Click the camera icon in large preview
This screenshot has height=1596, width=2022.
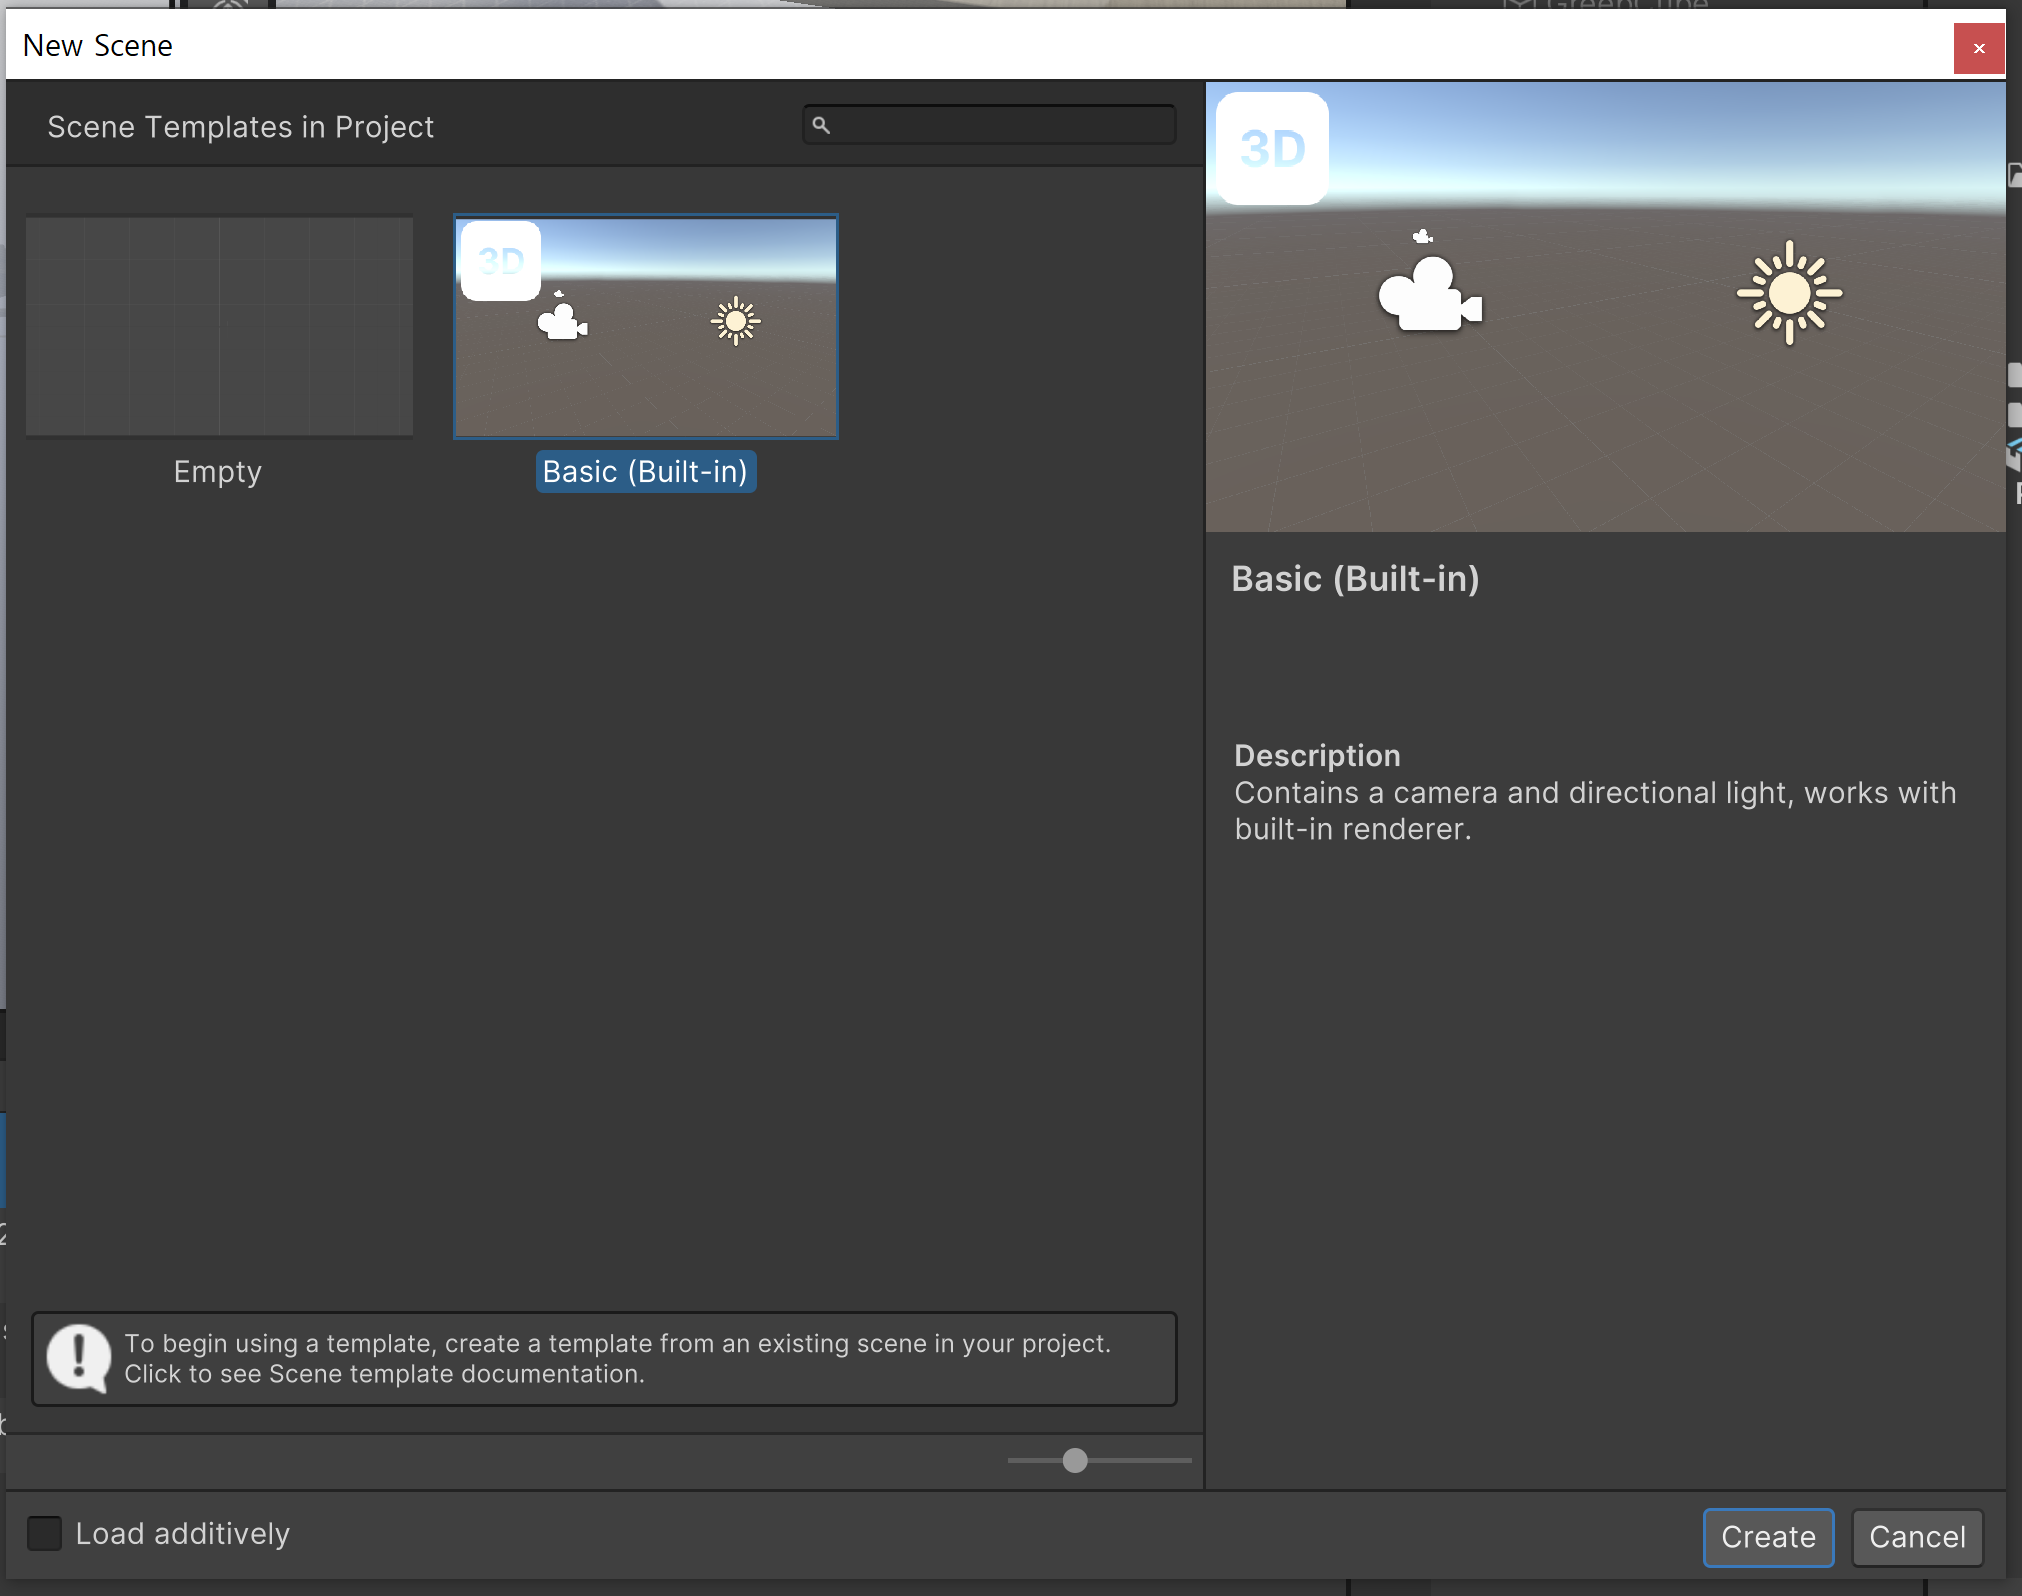tap(1429, 295)
